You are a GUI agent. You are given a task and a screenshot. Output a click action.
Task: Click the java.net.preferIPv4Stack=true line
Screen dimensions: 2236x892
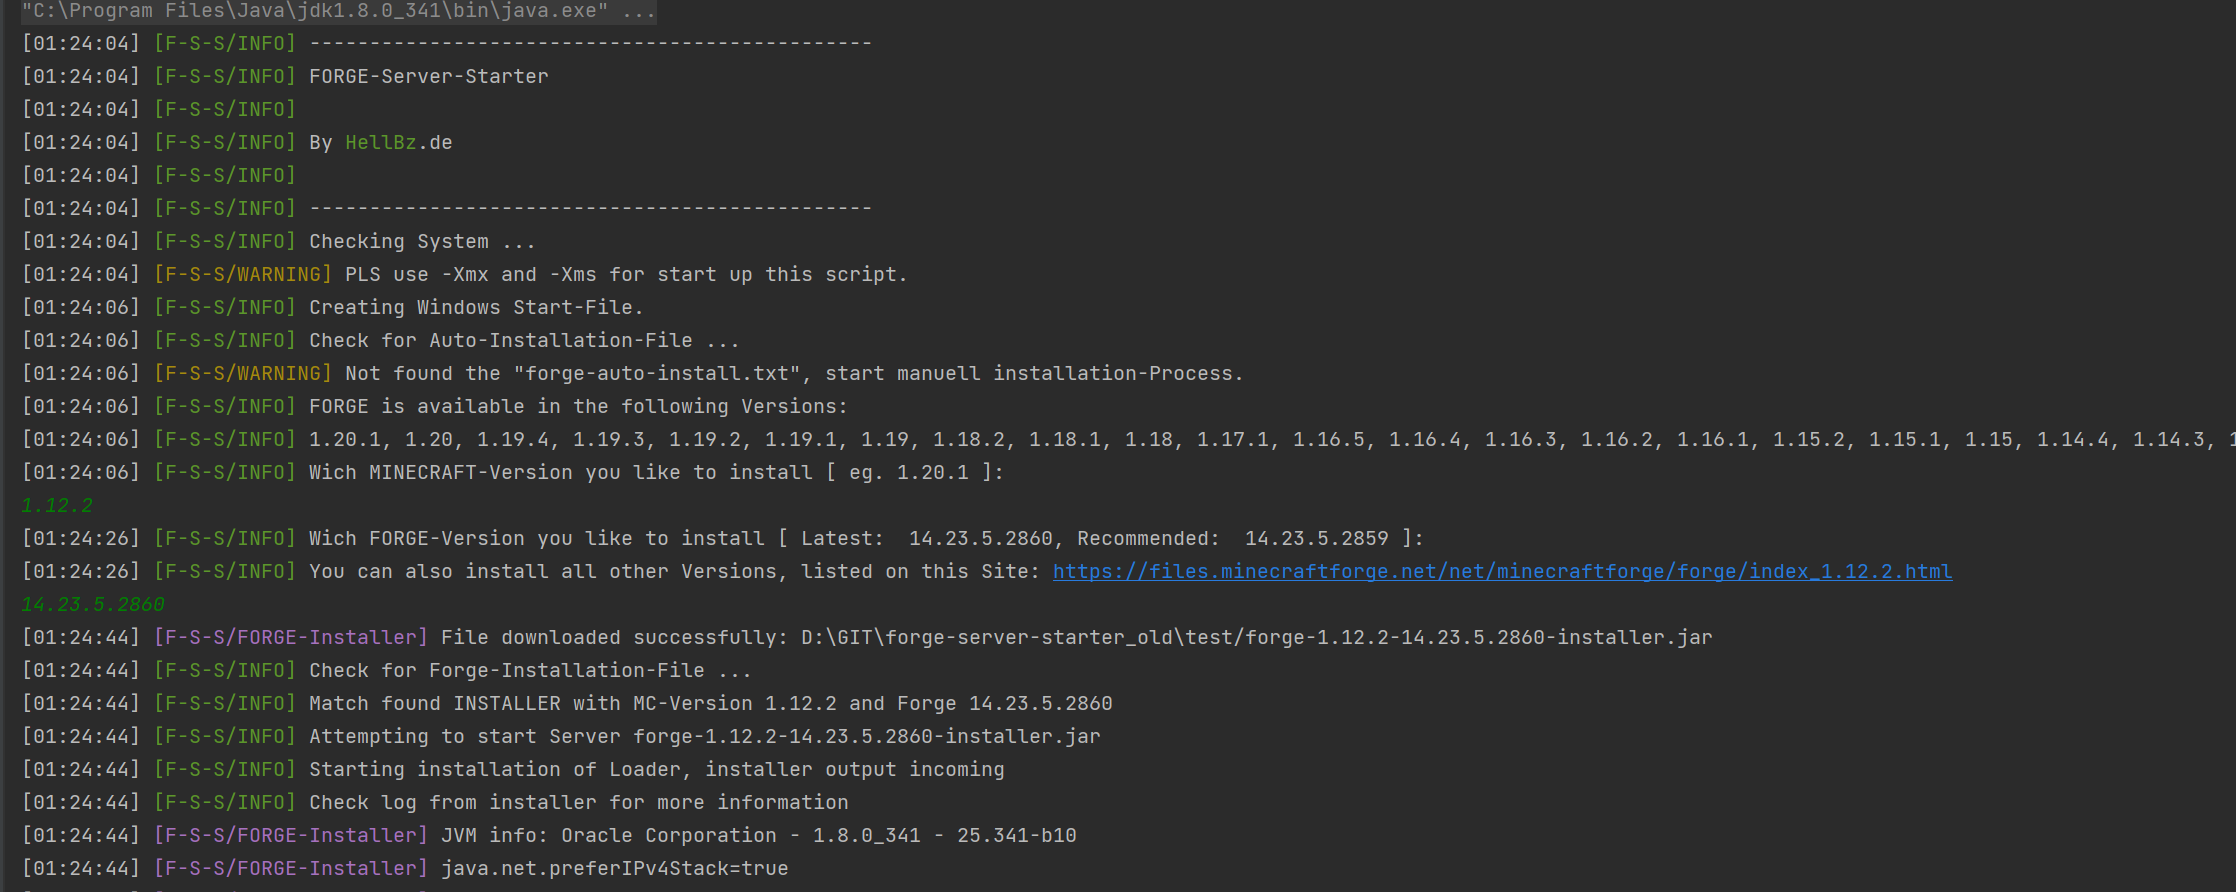pos(614,868)
